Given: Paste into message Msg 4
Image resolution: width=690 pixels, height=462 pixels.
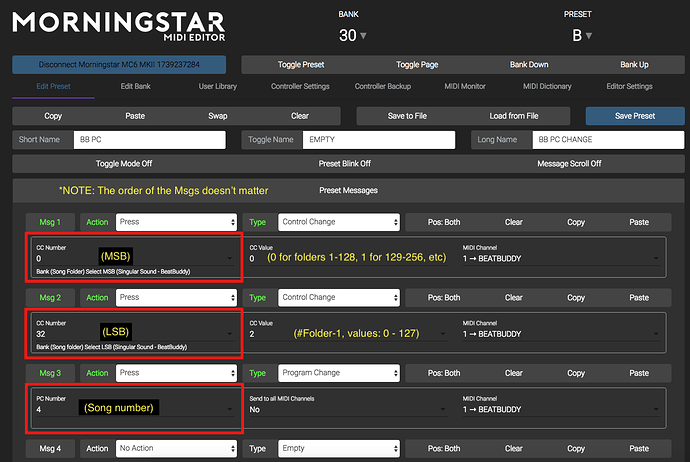Looking at the screenshot, I should point(639,448).
